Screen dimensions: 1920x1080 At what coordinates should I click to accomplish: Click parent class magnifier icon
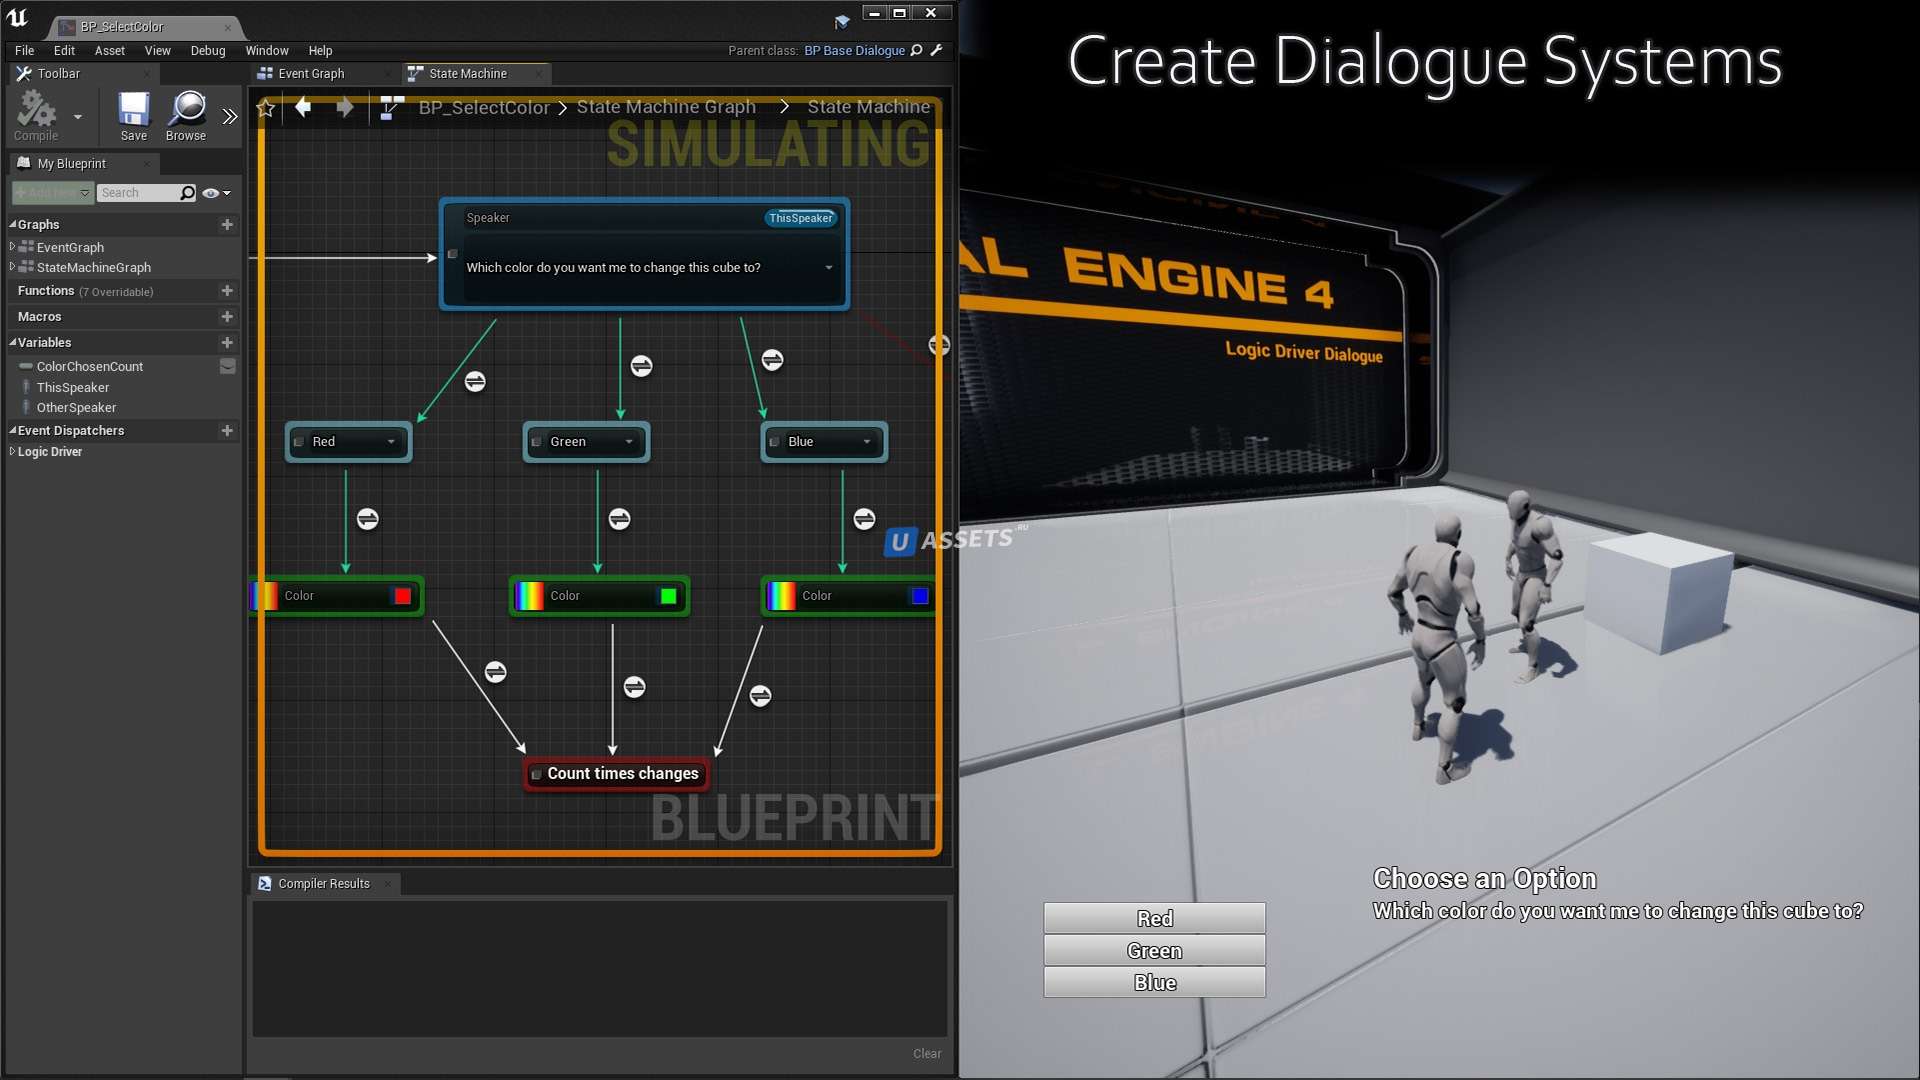click(917, 50)
